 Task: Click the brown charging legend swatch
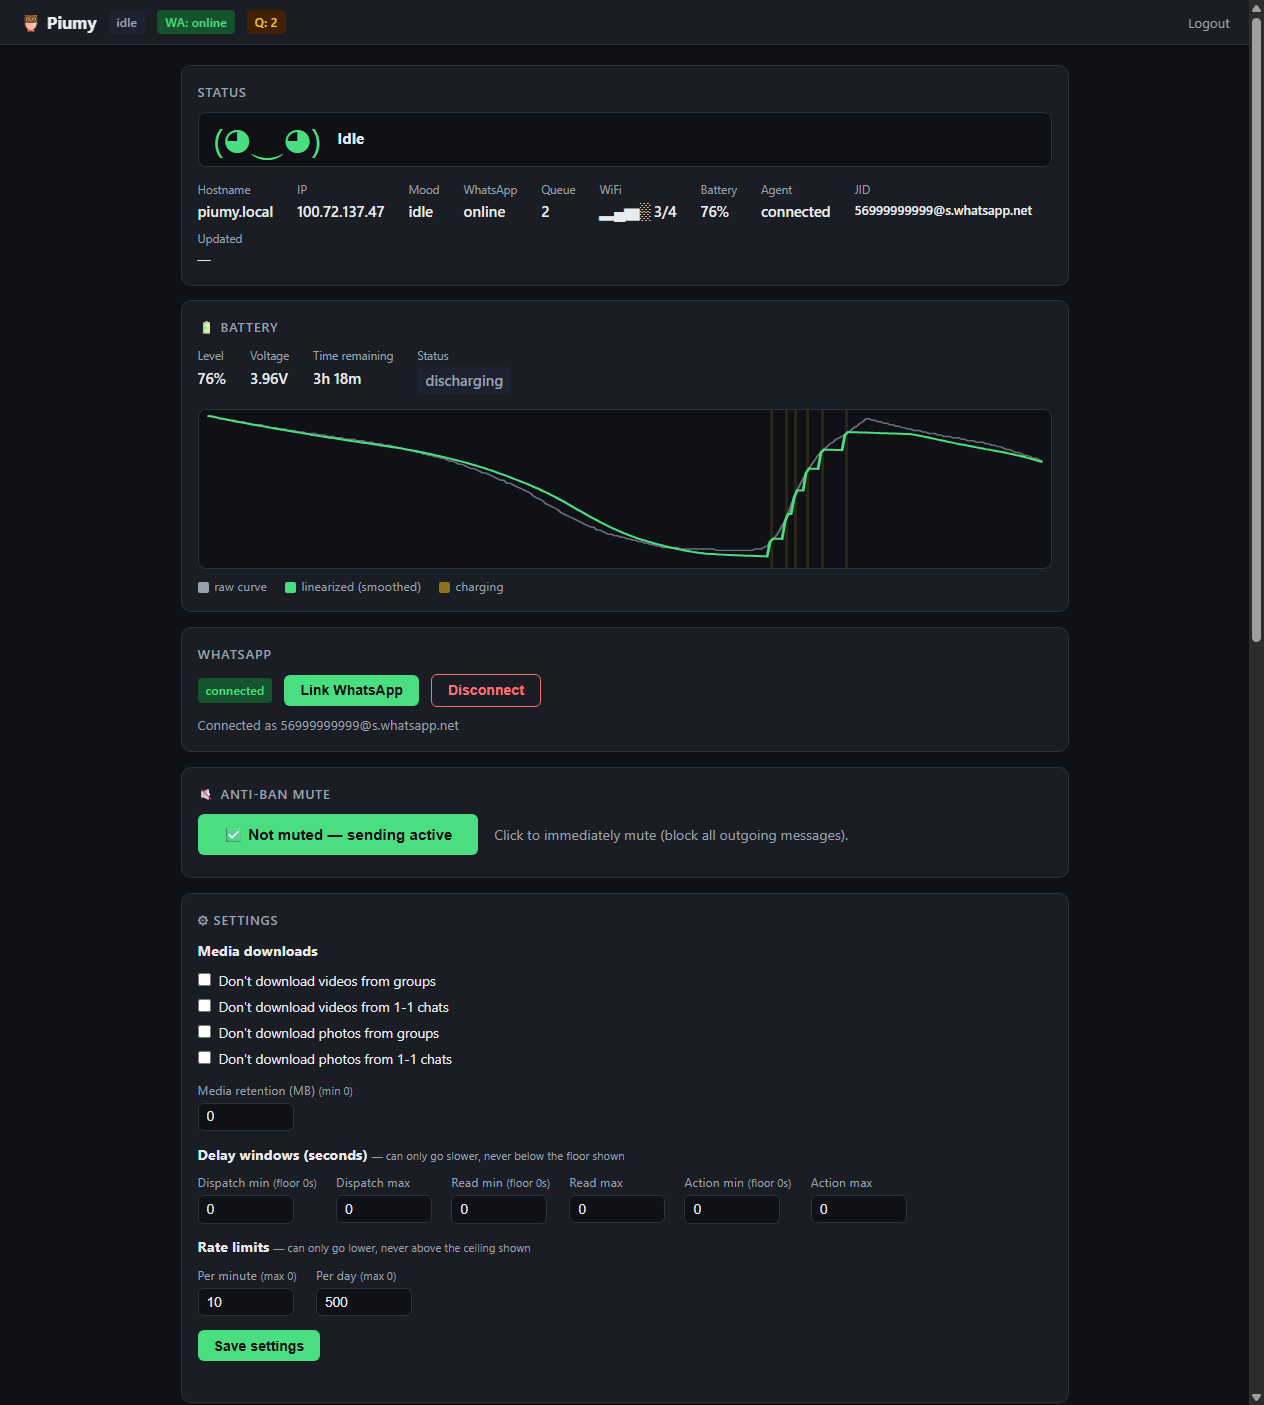click(x=444, y=588)
